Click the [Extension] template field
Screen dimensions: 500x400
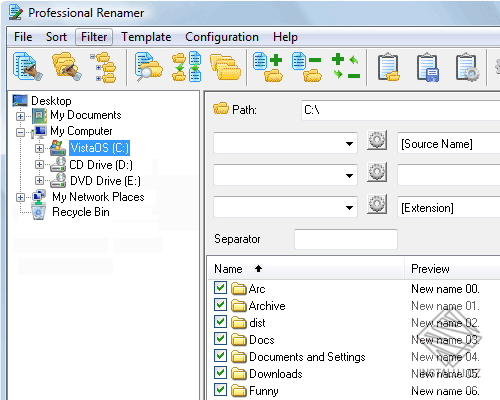pos(449,208)
